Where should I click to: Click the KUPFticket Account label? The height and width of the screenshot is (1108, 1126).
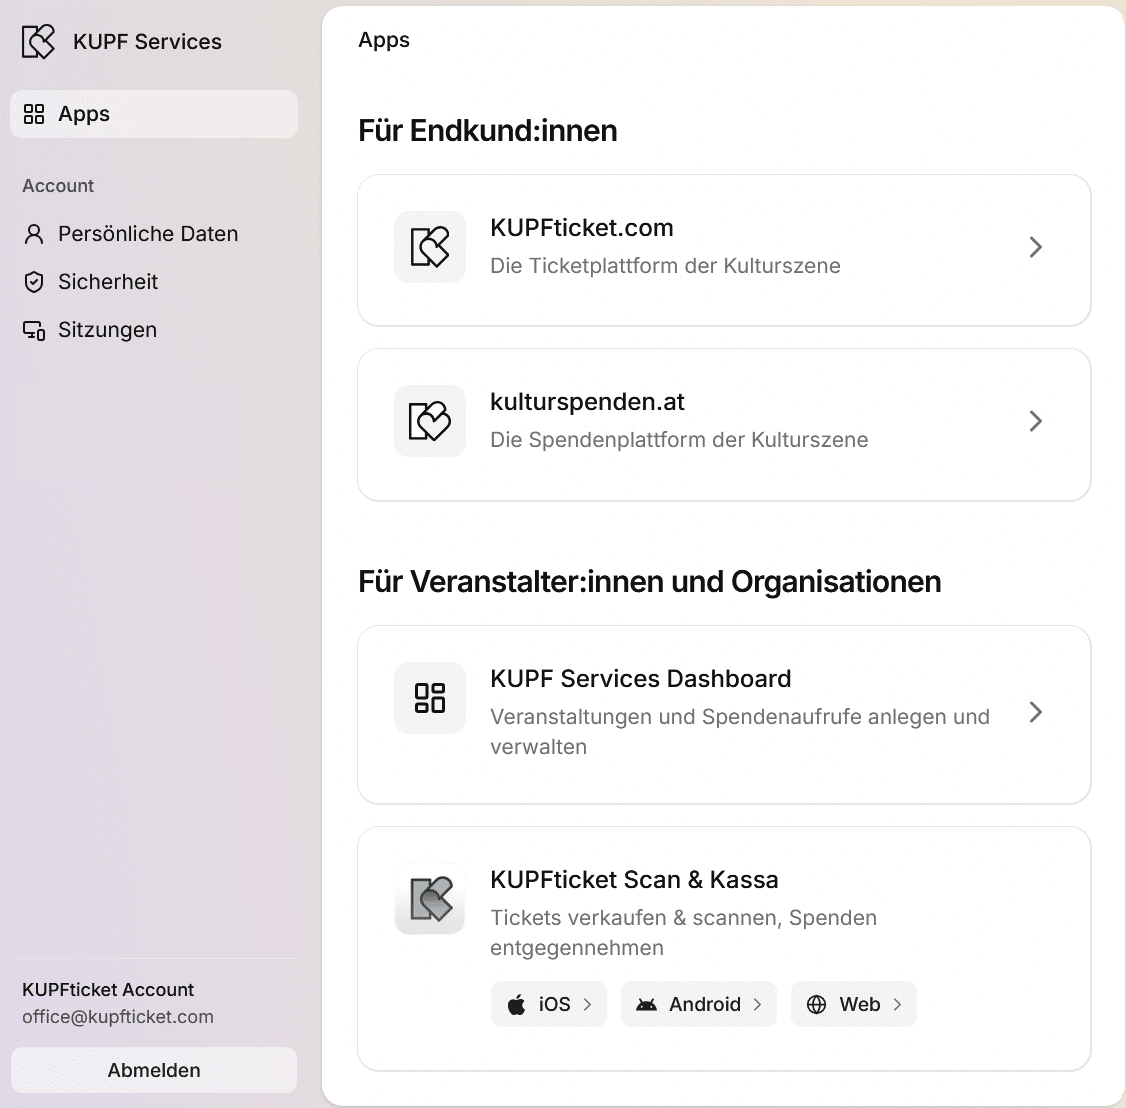coord(108,990)
